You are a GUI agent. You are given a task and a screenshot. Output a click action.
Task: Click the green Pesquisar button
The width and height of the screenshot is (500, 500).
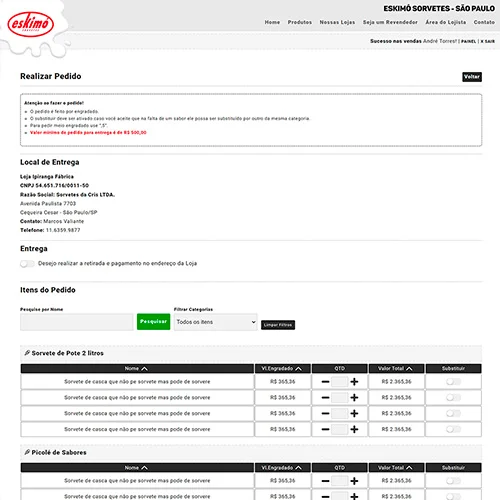tap(153, 322)
